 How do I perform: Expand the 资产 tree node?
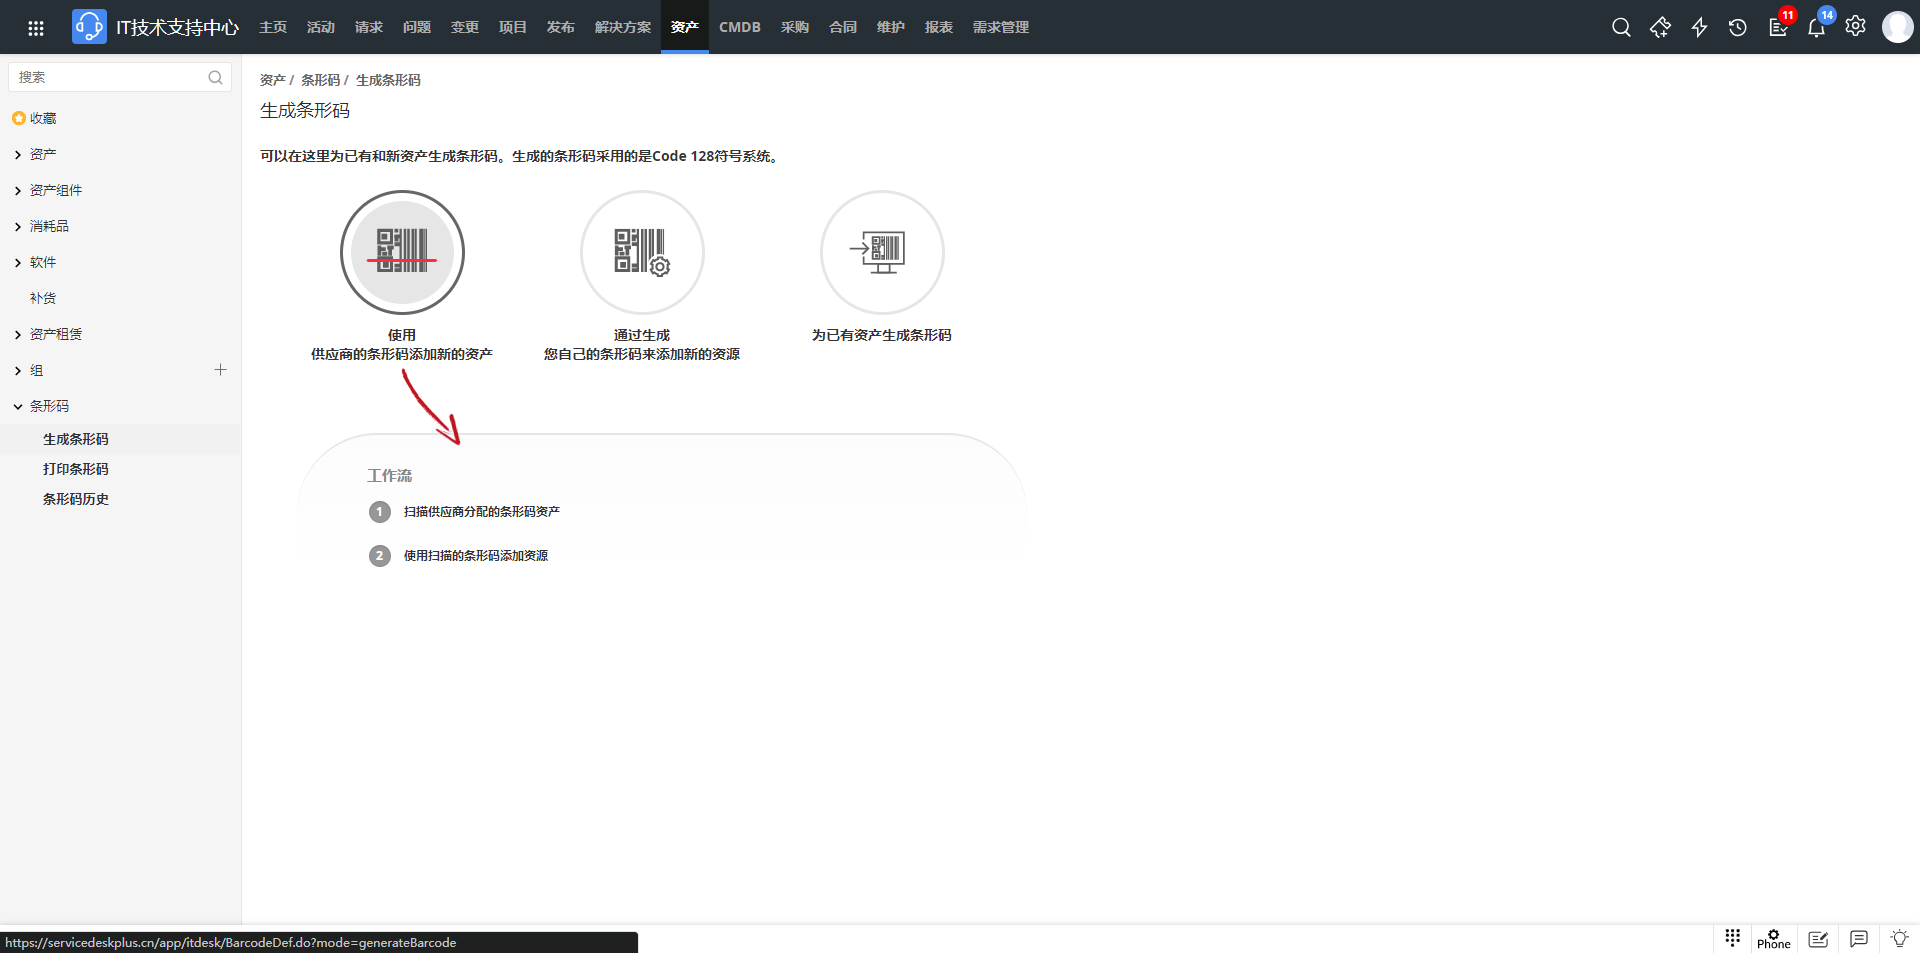tap(18, 155)
